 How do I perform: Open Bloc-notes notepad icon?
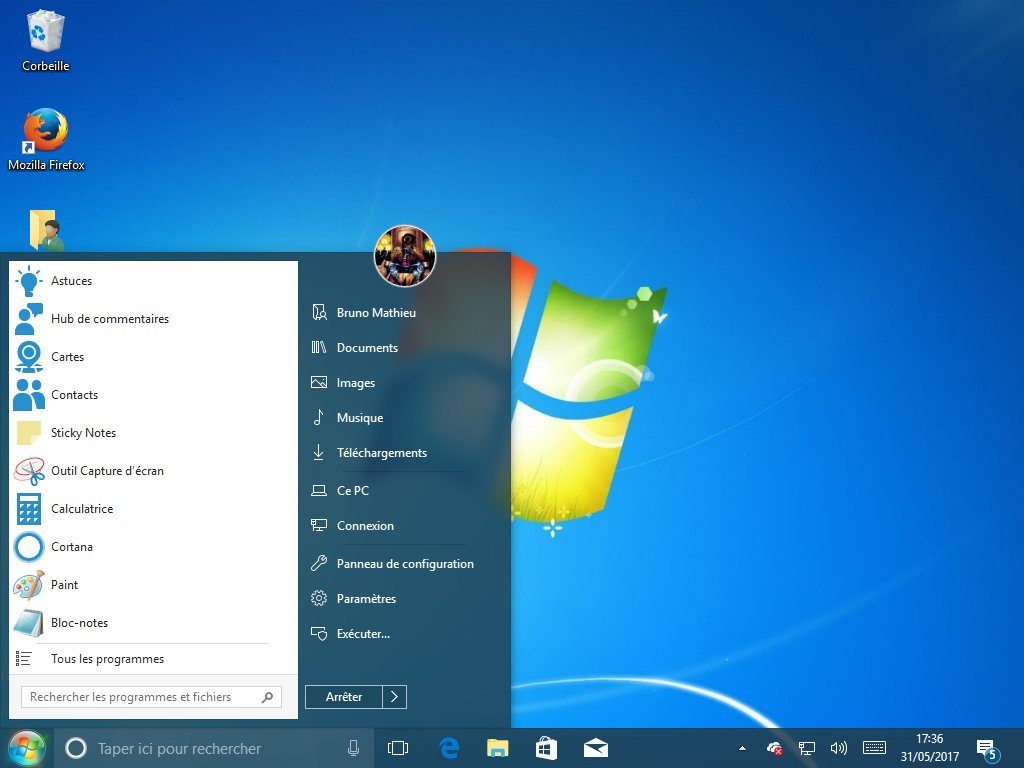(x=29, y=623)
